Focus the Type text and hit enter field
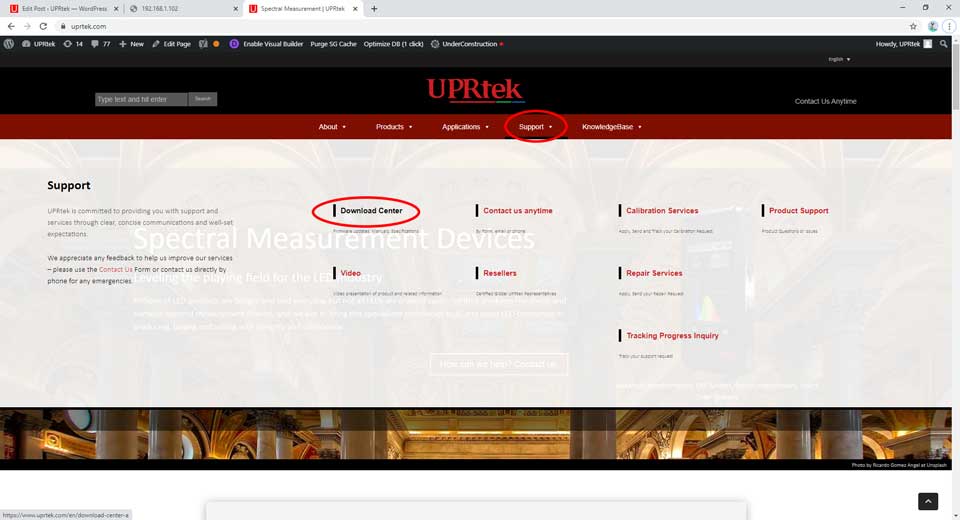Viewport: 960px width, 520px height. pyautogui.click(x=141, y=99)
